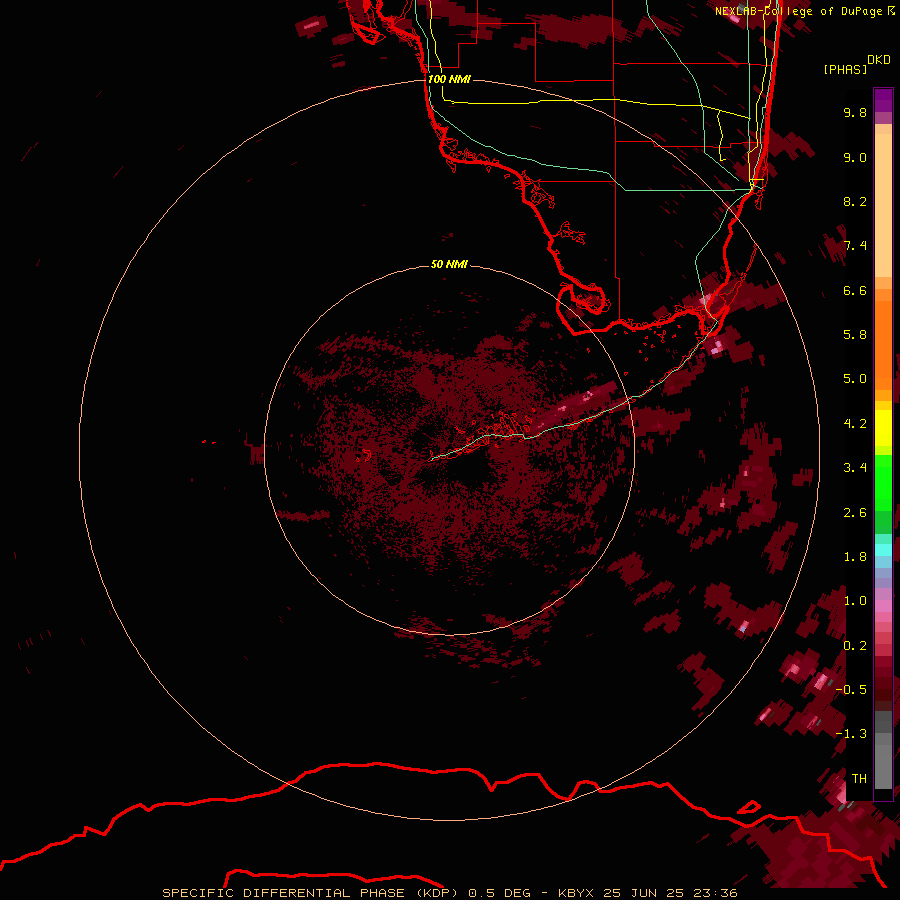The height and width of the screenshot is (900, 900).
Task: Select the 1.8 scale number
Action: pos(855,557)
